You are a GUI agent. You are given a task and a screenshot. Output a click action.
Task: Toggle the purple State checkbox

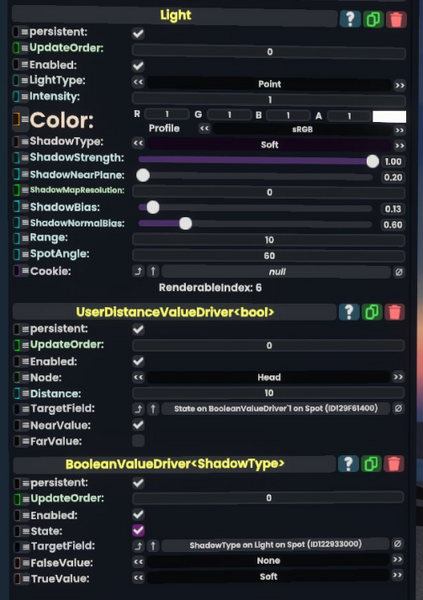138,530
